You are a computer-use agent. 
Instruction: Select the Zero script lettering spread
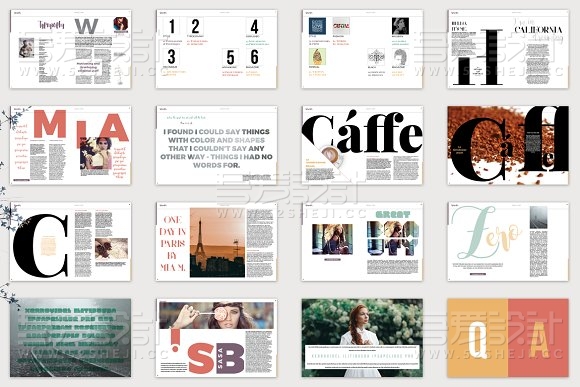(508, 242)
